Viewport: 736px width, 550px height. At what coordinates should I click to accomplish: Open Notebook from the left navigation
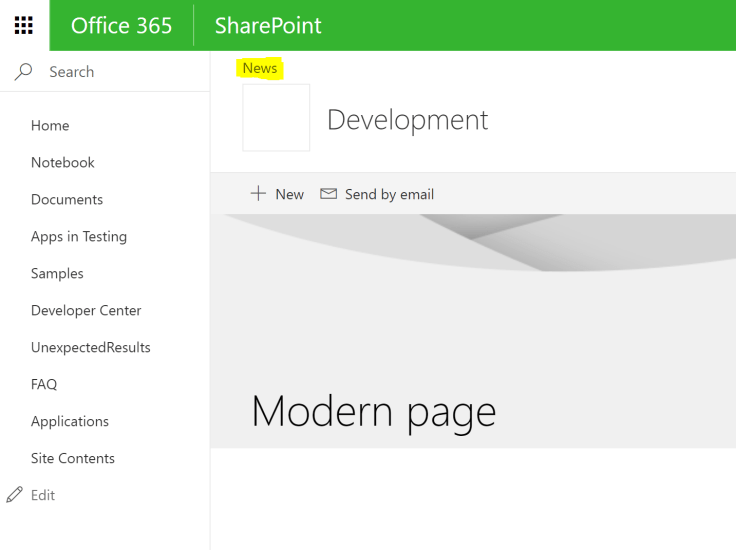63,163
